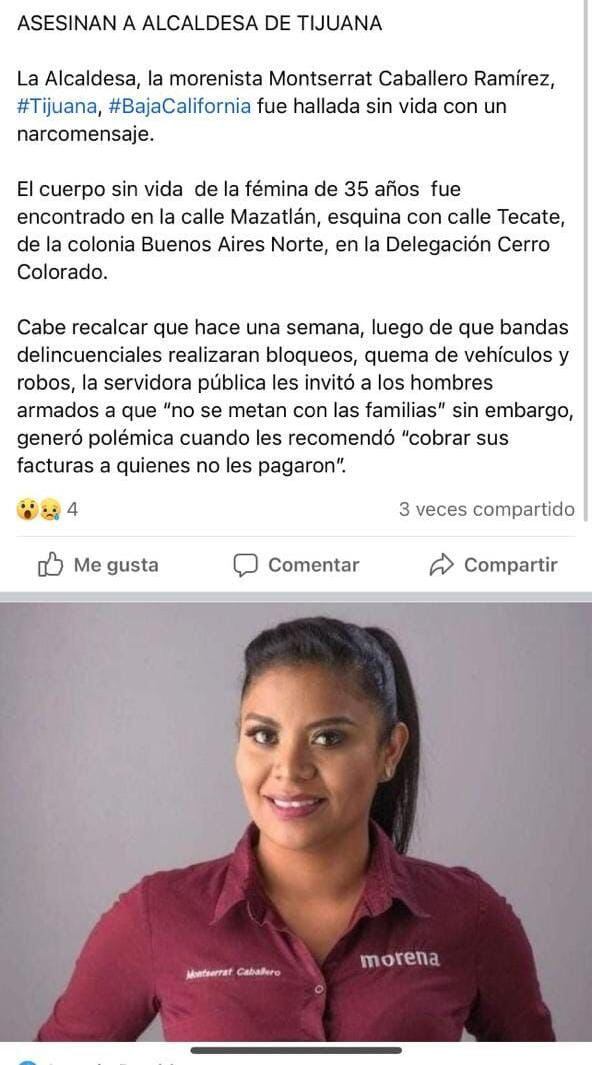View the '3 veces compartido' shares list

point(487,509)
